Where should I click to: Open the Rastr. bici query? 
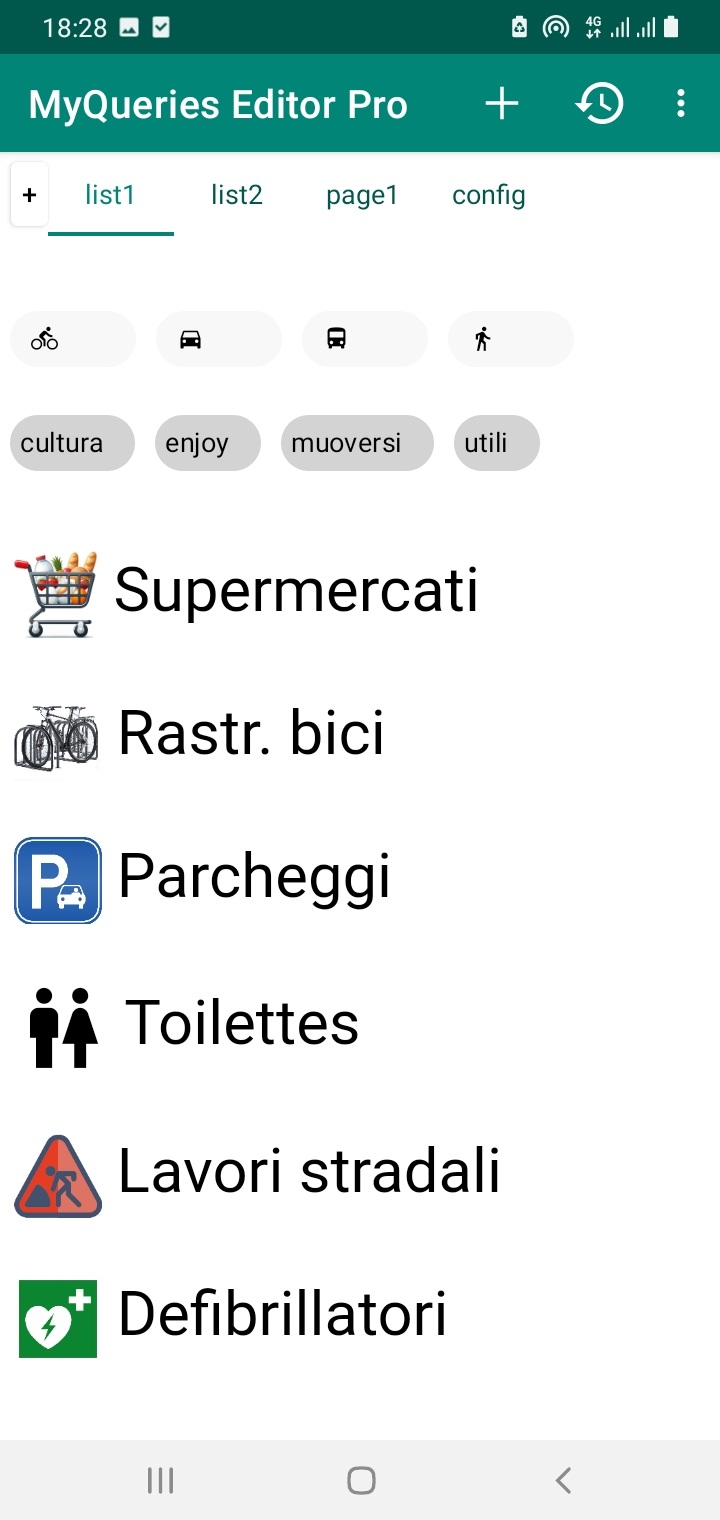click(x=251, y=734)
